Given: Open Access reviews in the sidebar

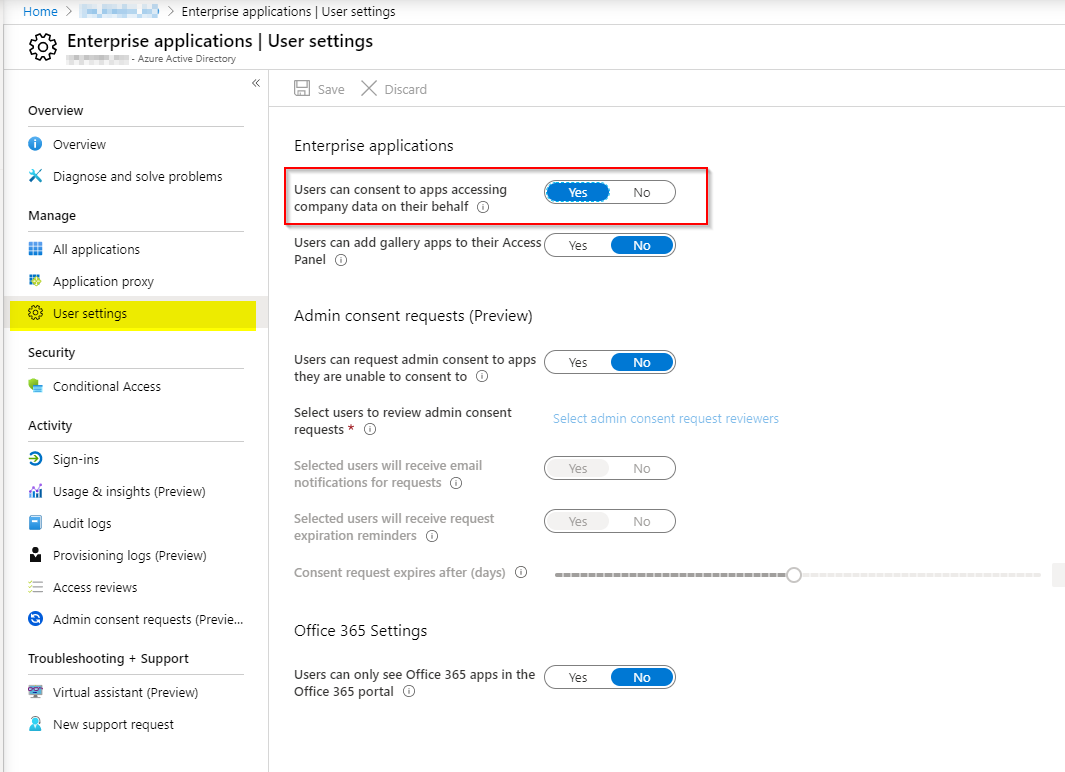Looking at the screenshot, I should [95, 587].
